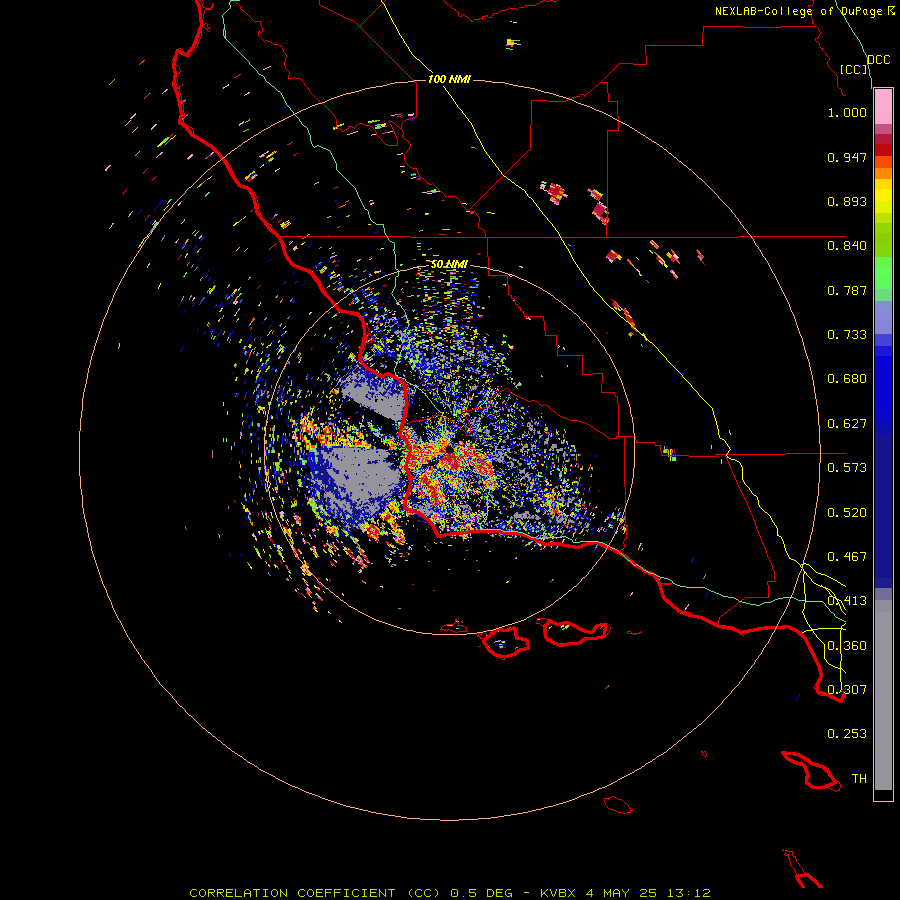Click the TH threshold label on the legend
The height and width of the screenshot is (900, 900).
point(859,779)
